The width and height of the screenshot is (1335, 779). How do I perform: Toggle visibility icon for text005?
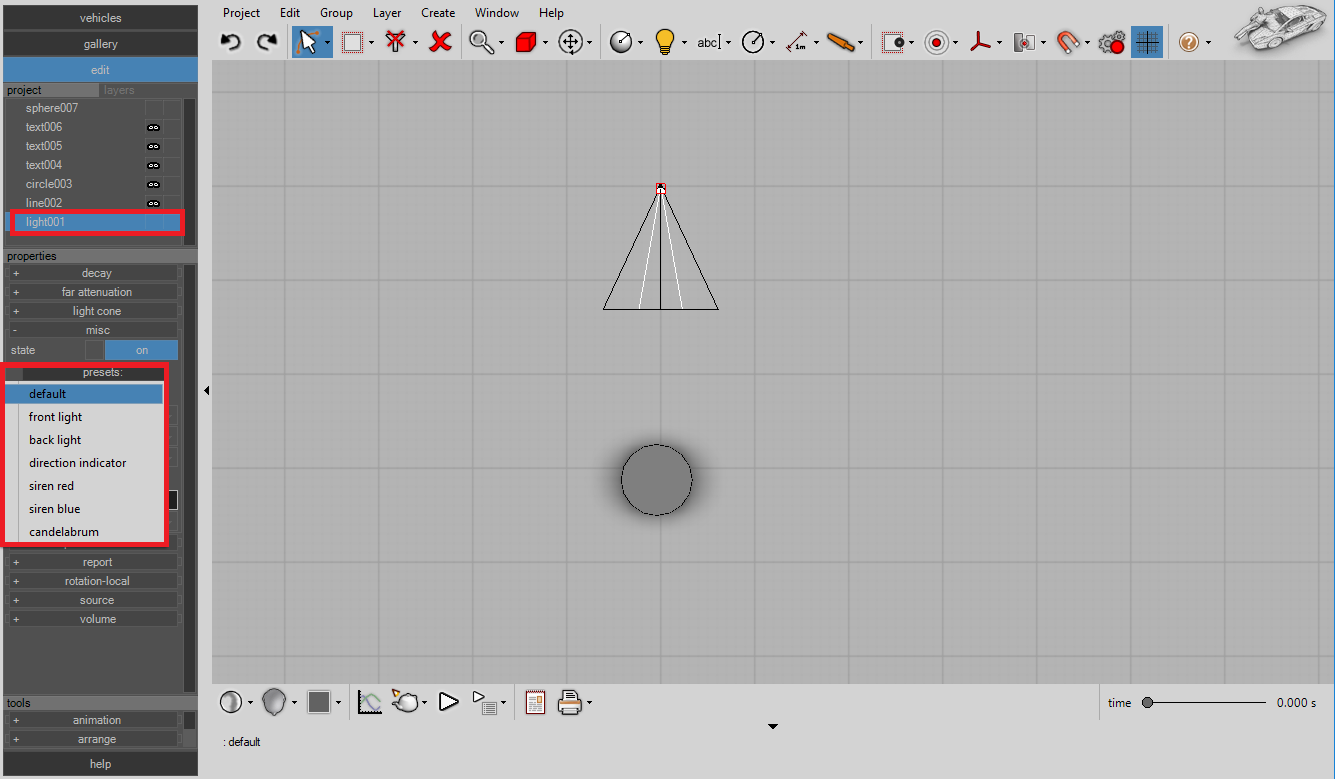tap(153, 146)
